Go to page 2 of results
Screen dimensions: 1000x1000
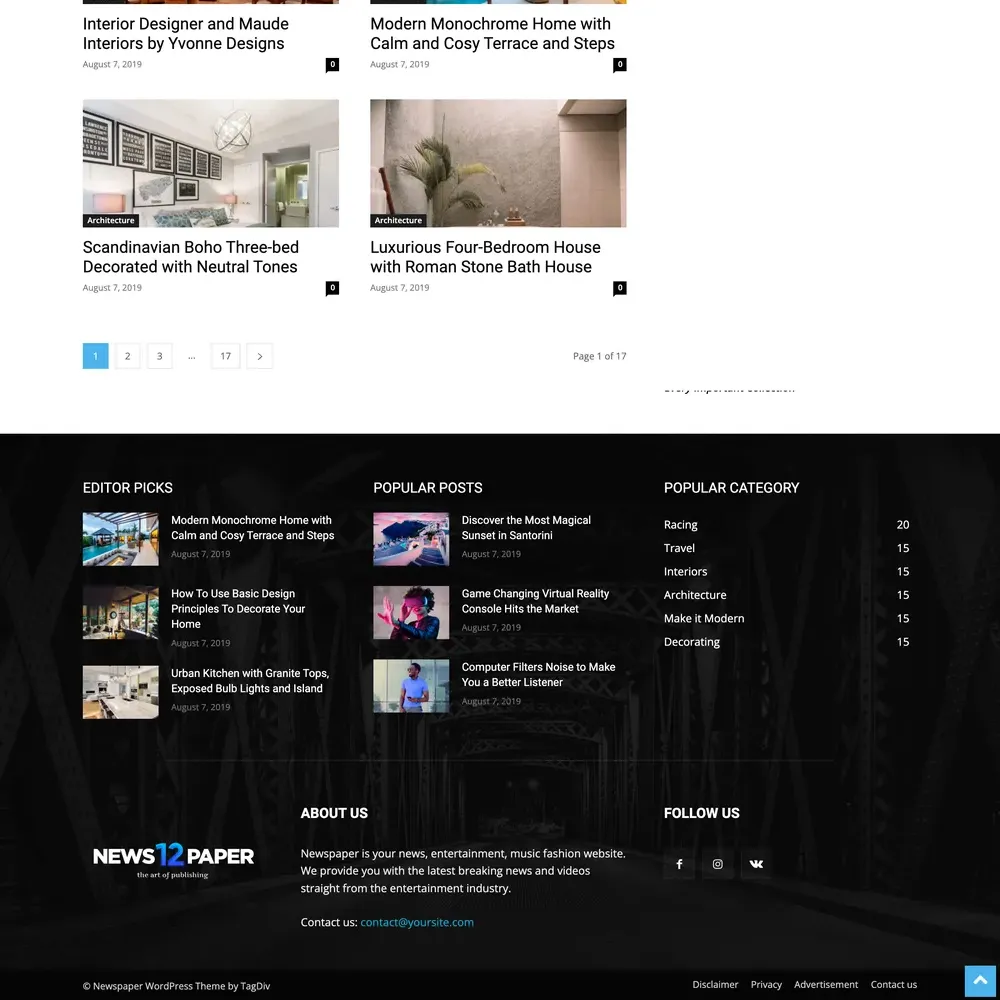127,356
